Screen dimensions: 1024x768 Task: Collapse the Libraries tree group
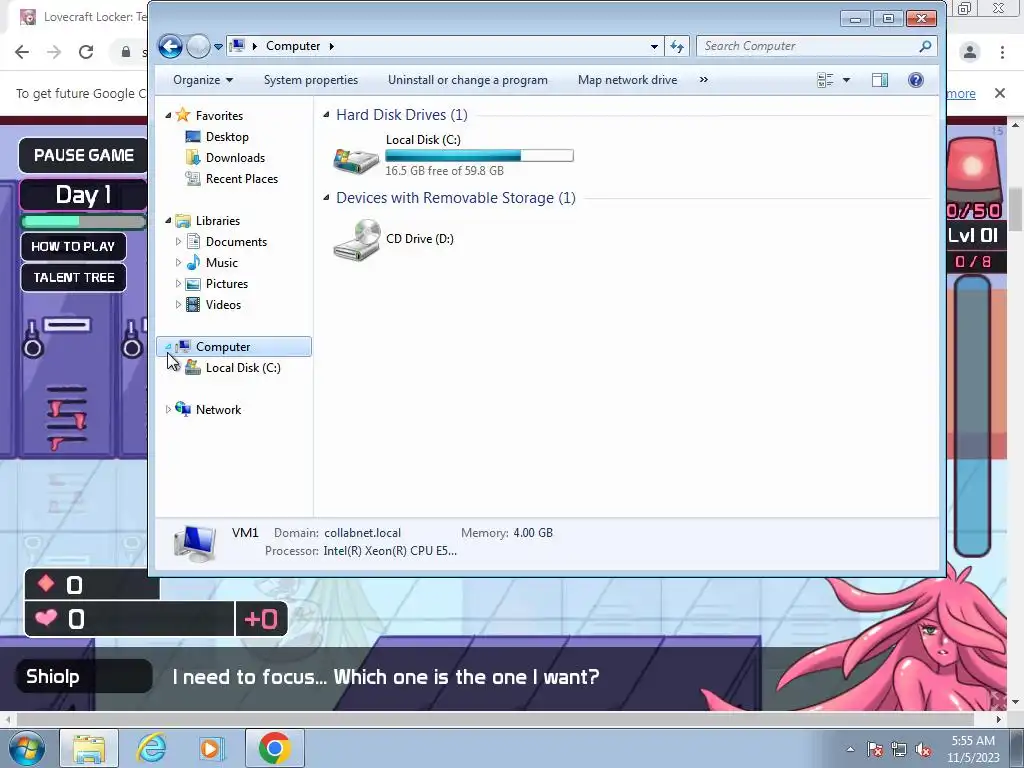pyautogui.click(x=168, y=220)
